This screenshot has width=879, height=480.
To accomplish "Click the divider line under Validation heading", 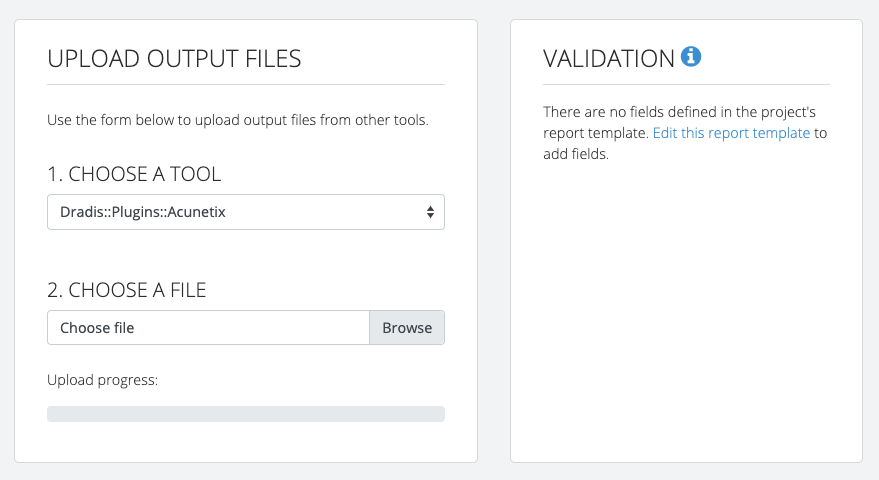I will point(686,85).
